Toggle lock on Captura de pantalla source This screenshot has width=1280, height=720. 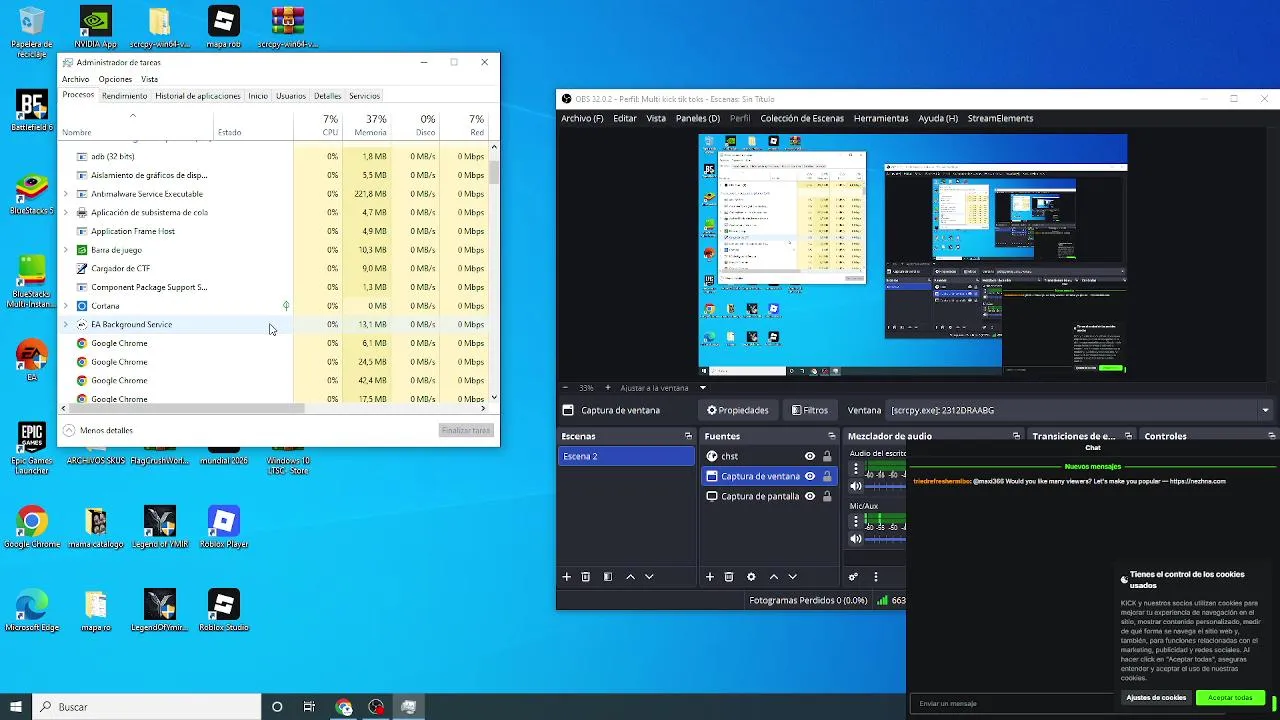(827, 496)
